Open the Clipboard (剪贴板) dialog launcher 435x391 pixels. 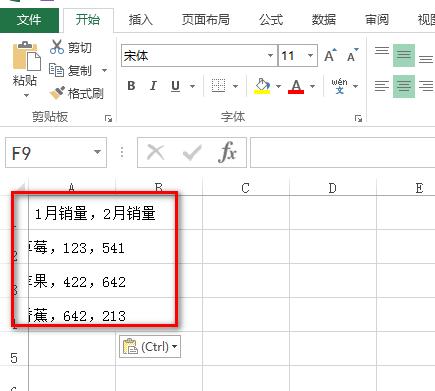coord(108,118)
